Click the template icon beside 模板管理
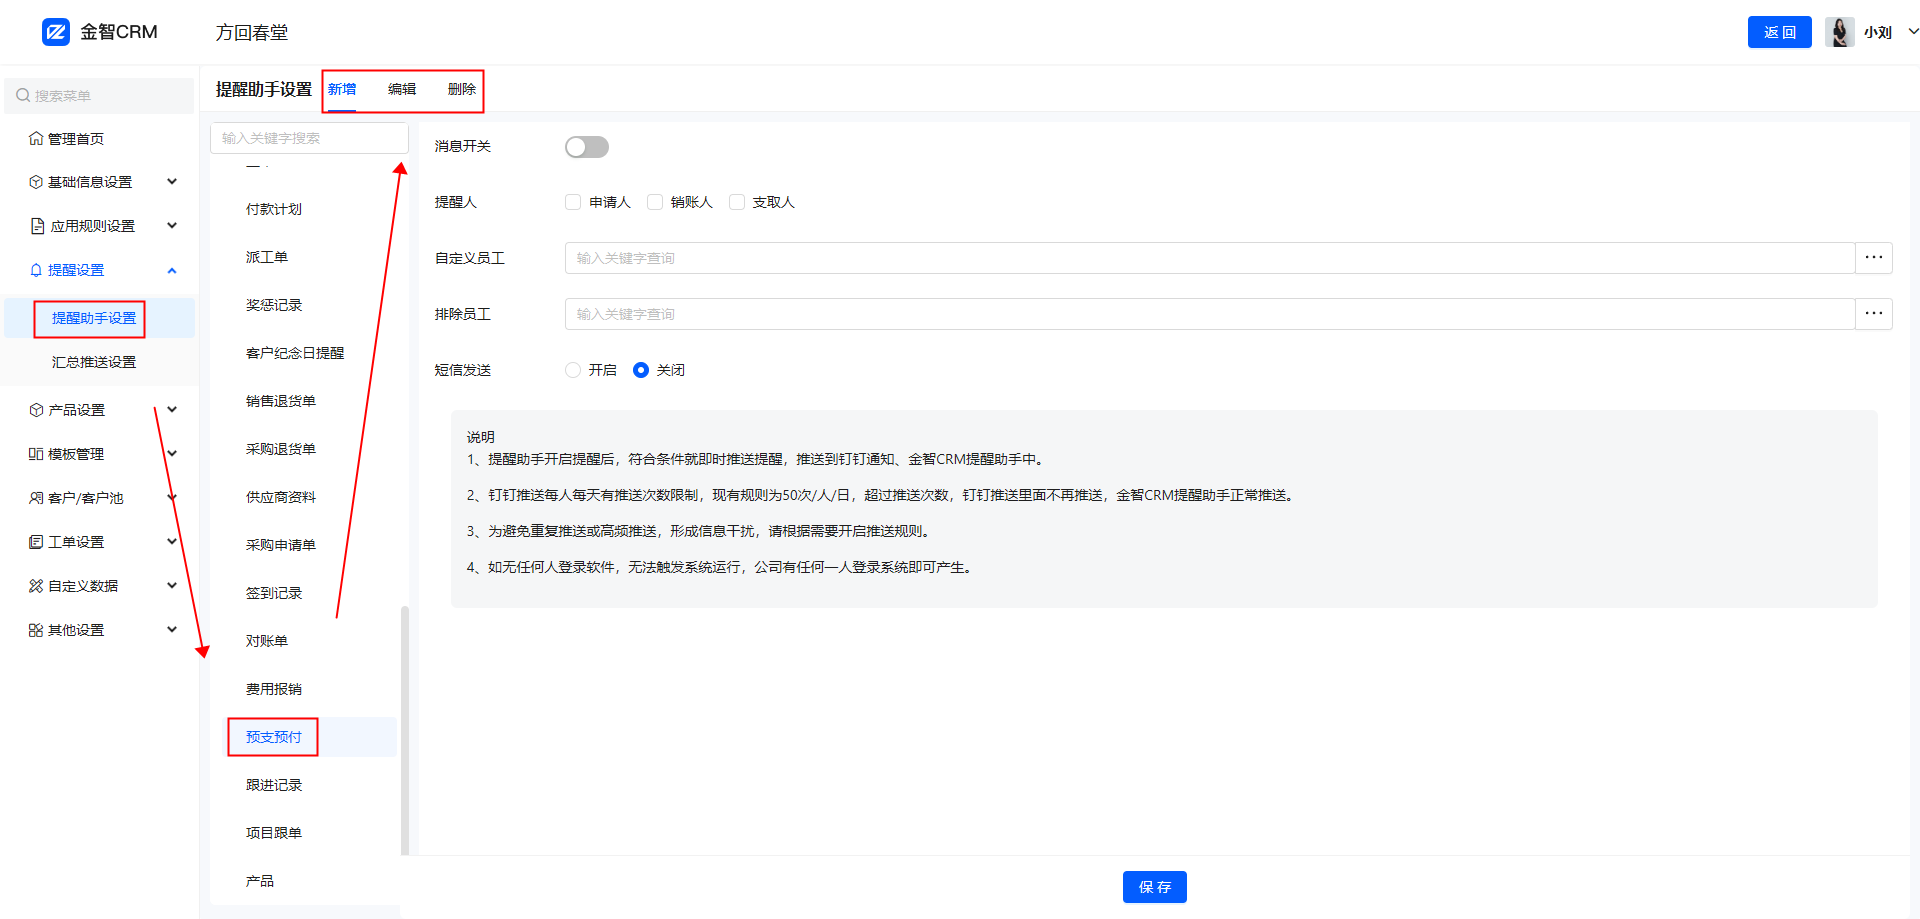 coord(36,454)
